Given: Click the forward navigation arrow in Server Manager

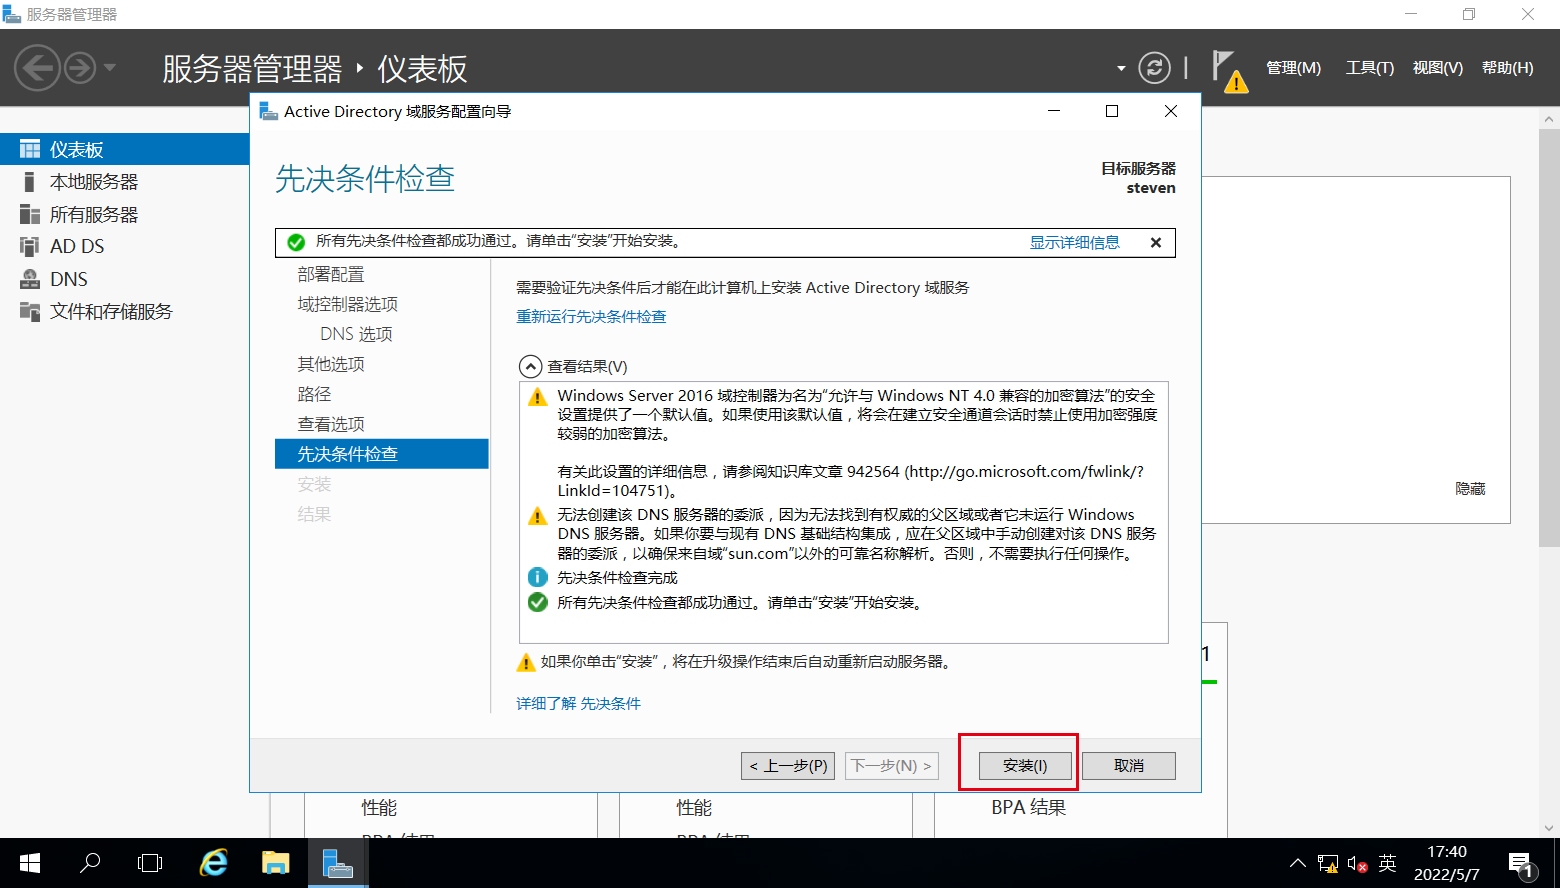Looking at the screenshot, I should pos(80,68).
